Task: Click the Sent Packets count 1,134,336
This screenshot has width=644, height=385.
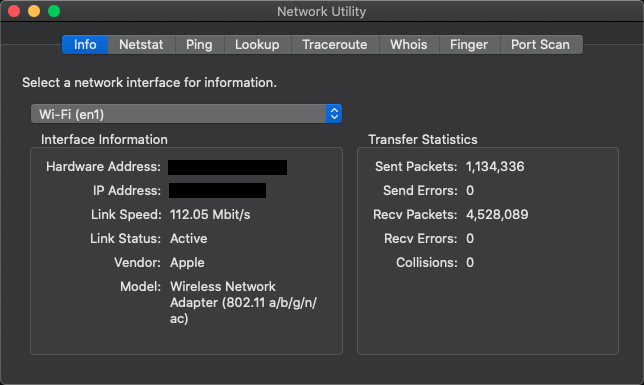Action: [495, 166]
